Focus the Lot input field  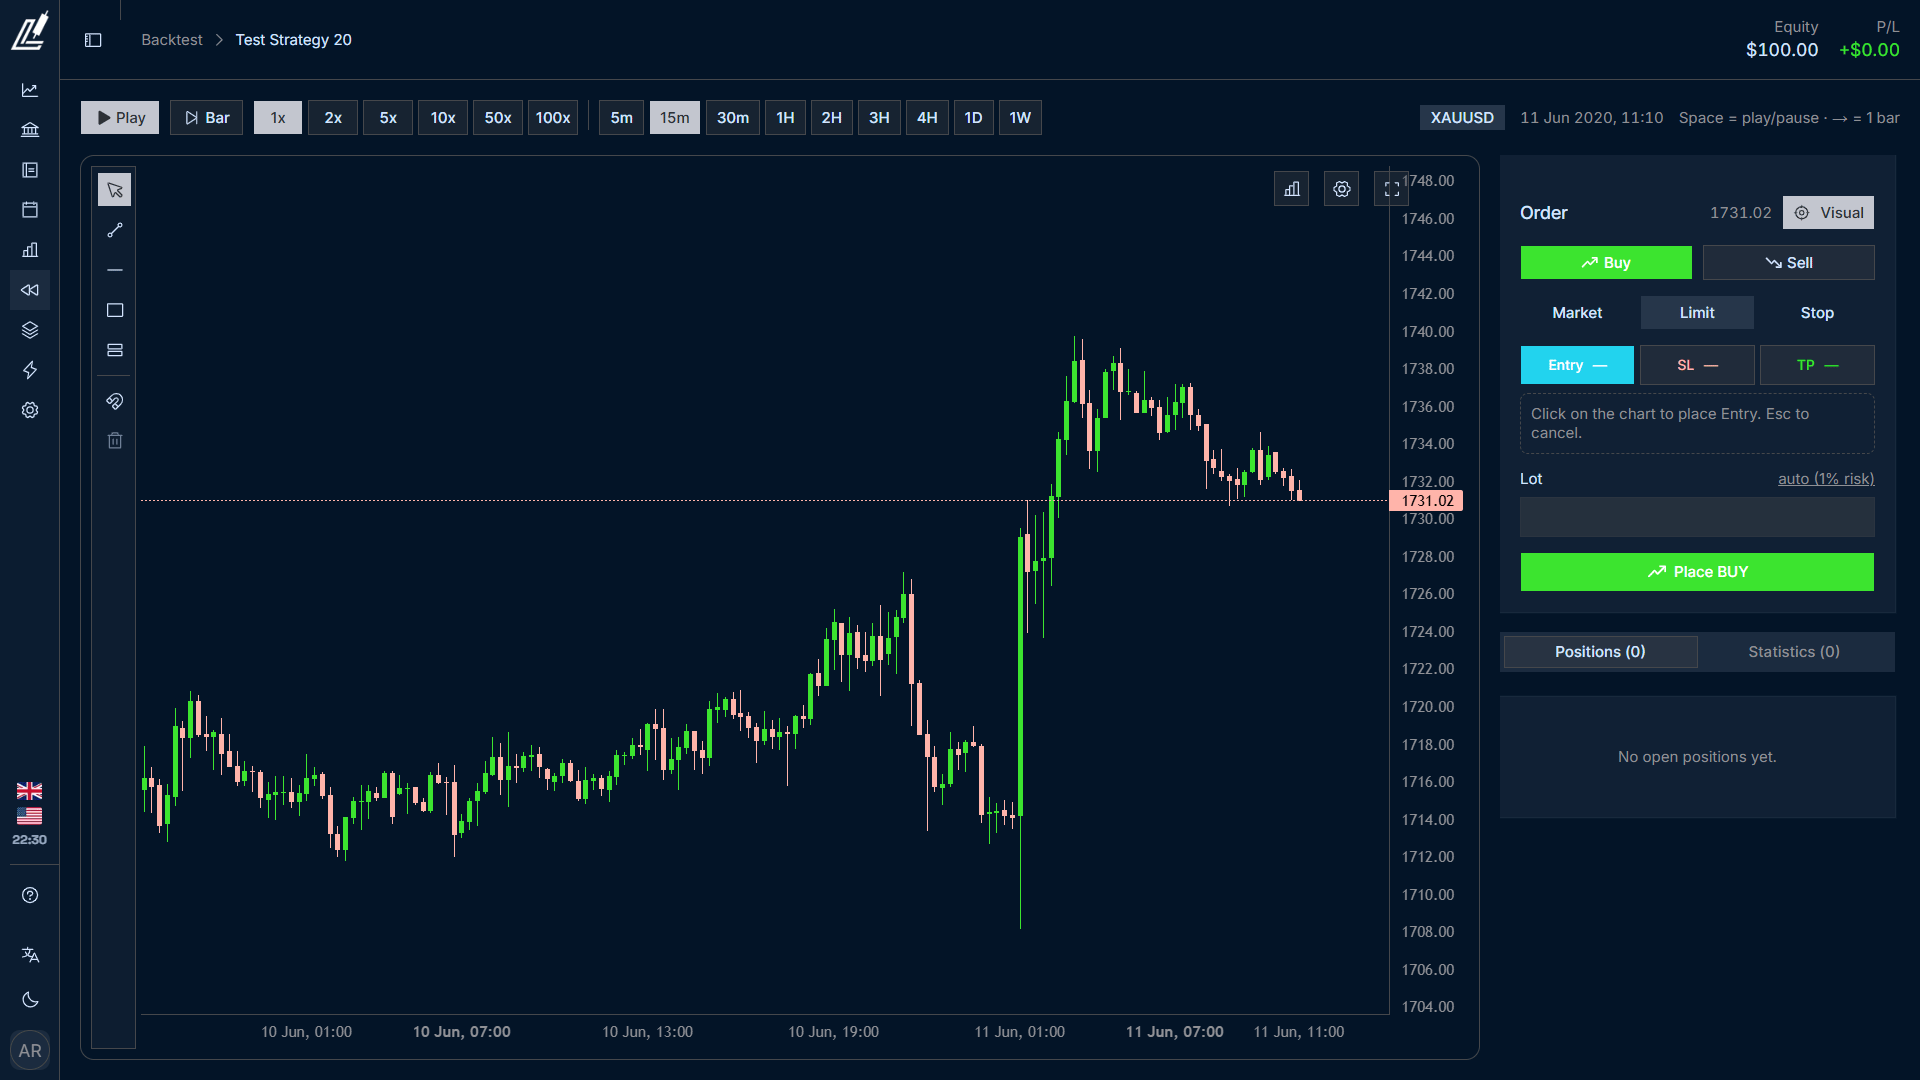point(1697,518)
